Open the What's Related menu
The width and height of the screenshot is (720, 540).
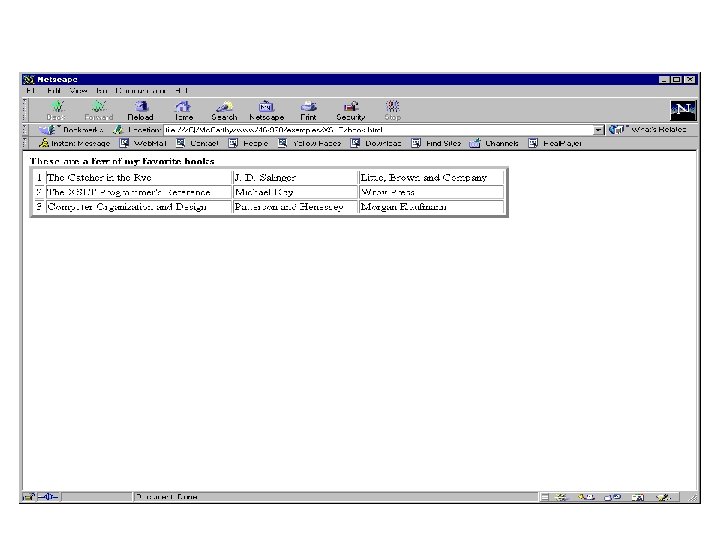tap(648, 130)
